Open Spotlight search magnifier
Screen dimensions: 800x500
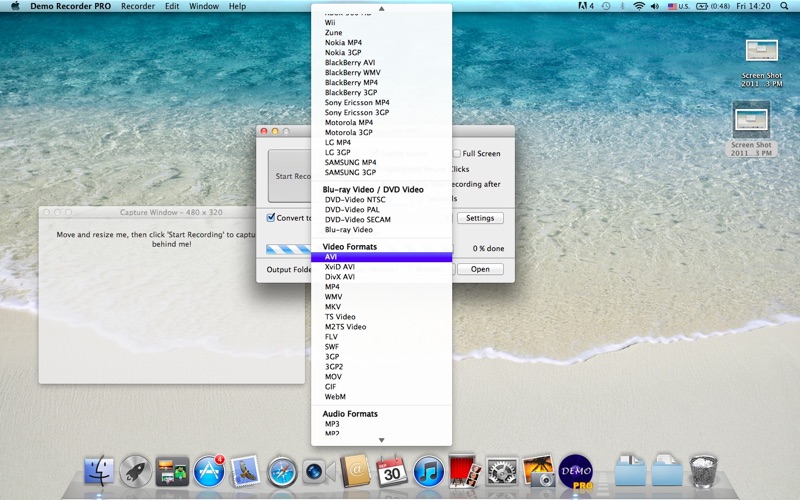coord(784,6)
